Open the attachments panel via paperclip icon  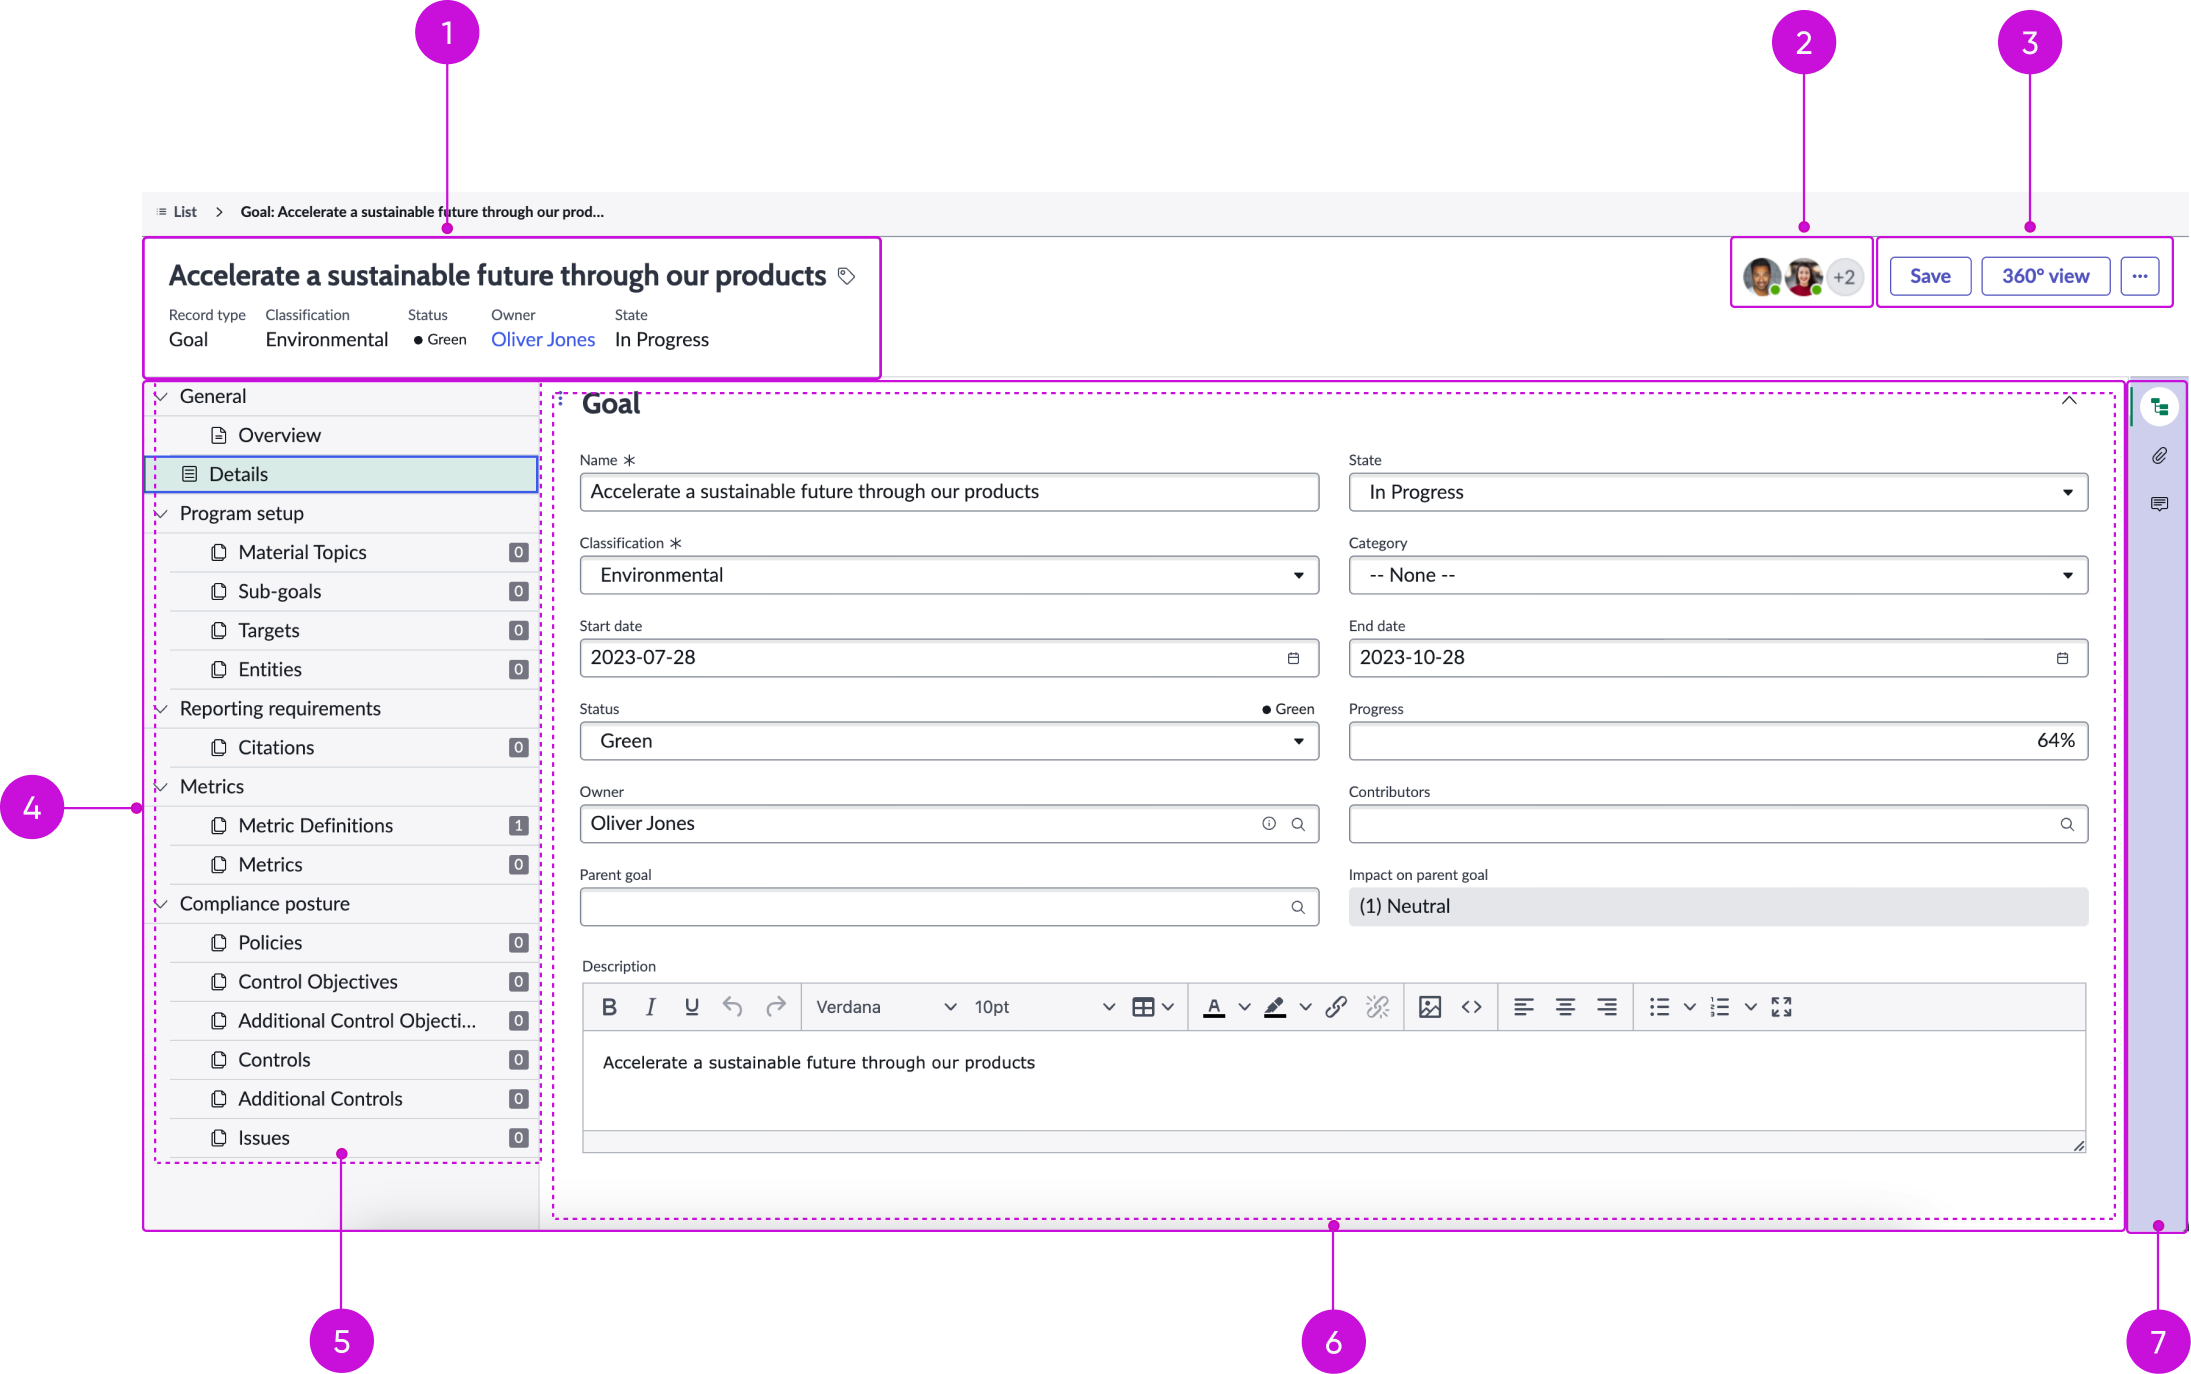2160,455
